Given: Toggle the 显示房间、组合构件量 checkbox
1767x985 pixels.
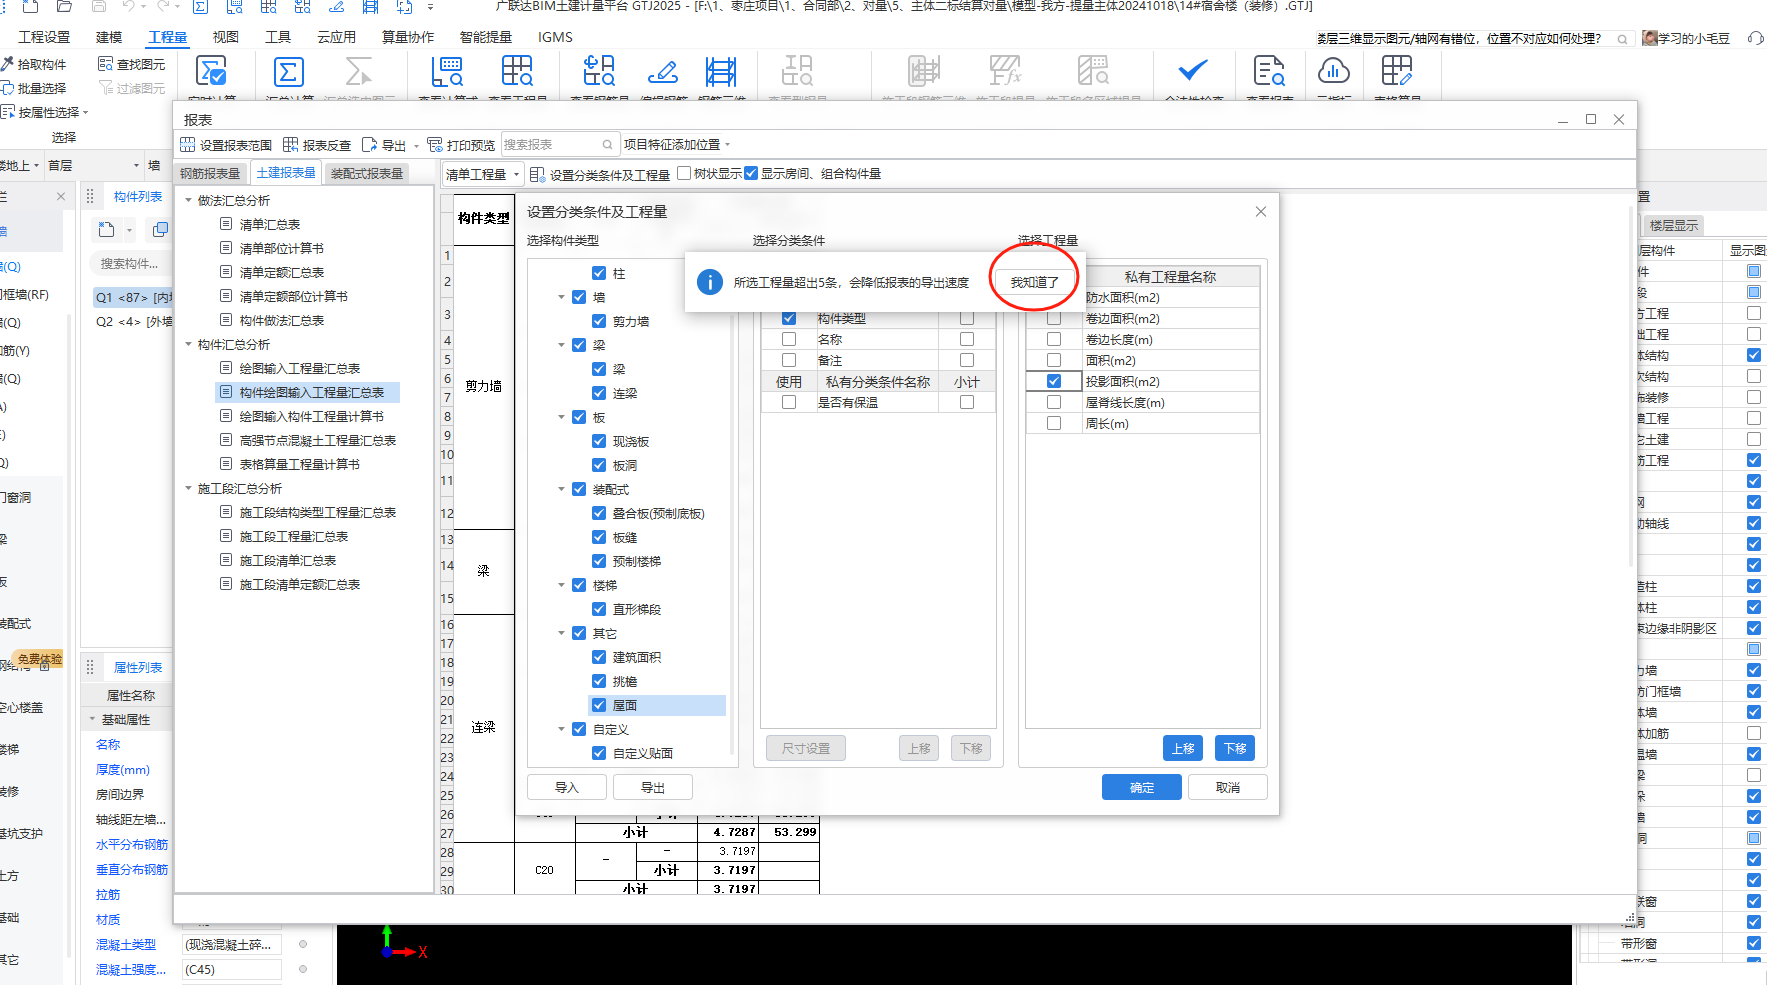Looking at the screenshot, I should pos(751,173).
